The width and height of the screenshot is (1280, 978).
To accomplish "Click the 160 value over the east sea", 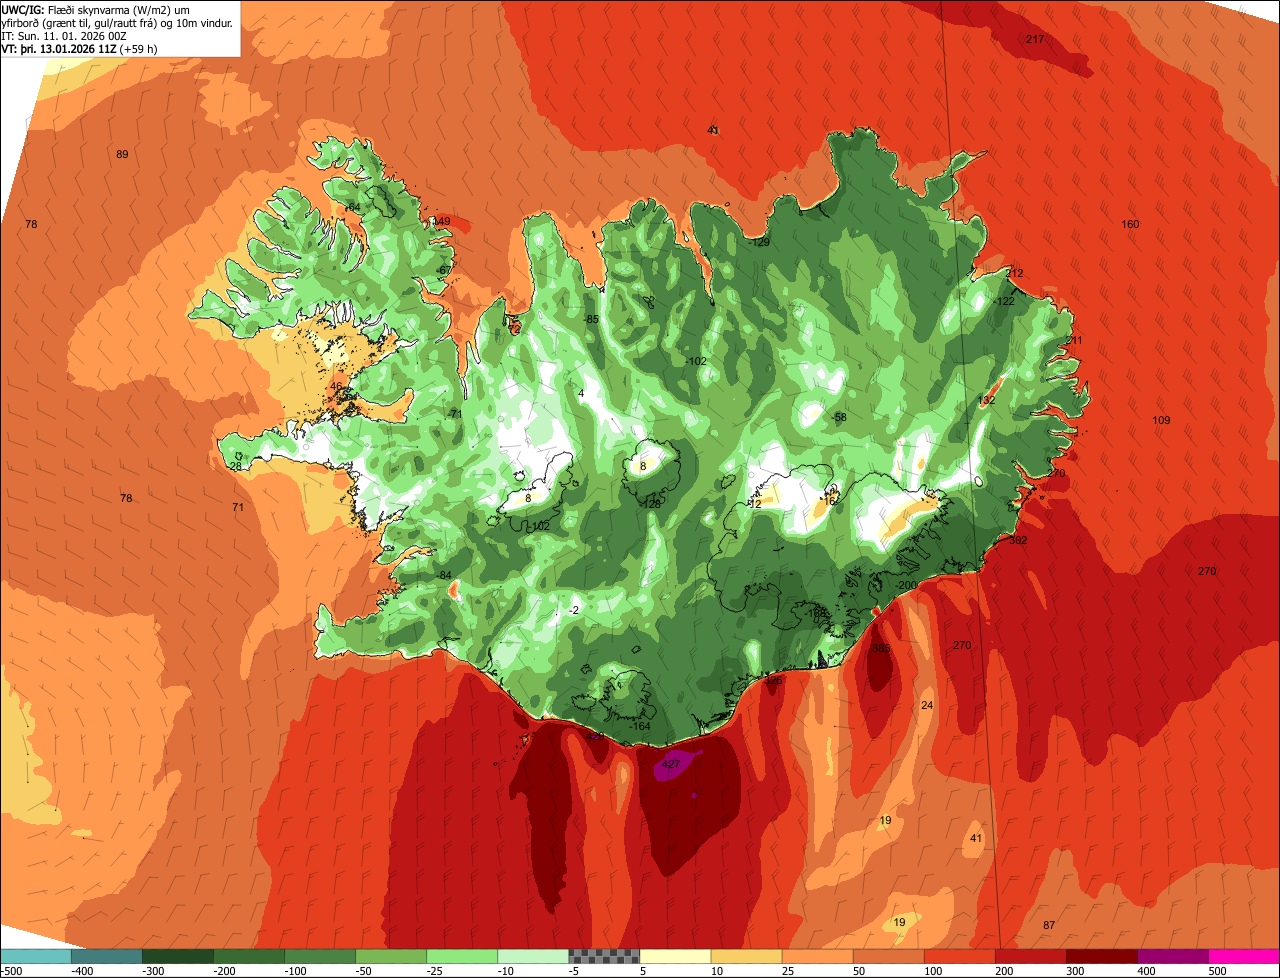I will coord(1130,225).
